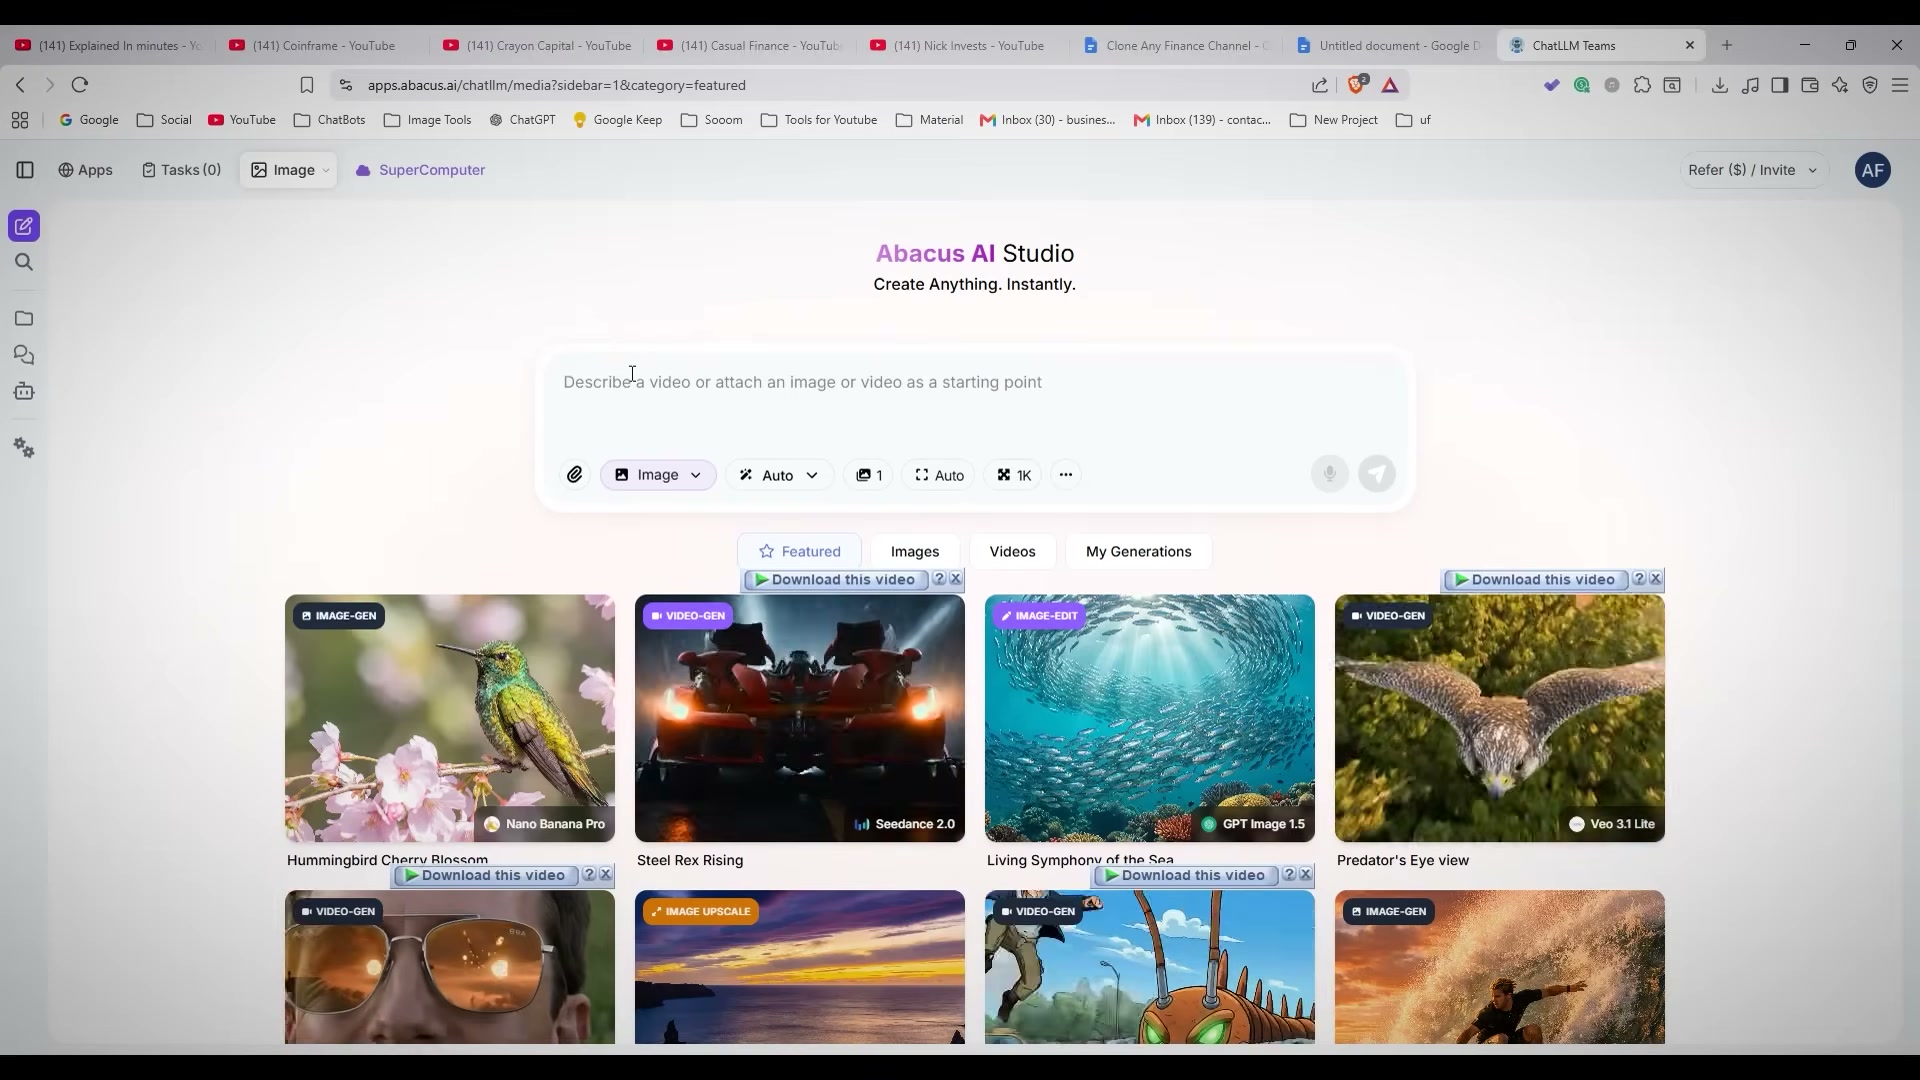Go back to the previous page

pos(21,85)
